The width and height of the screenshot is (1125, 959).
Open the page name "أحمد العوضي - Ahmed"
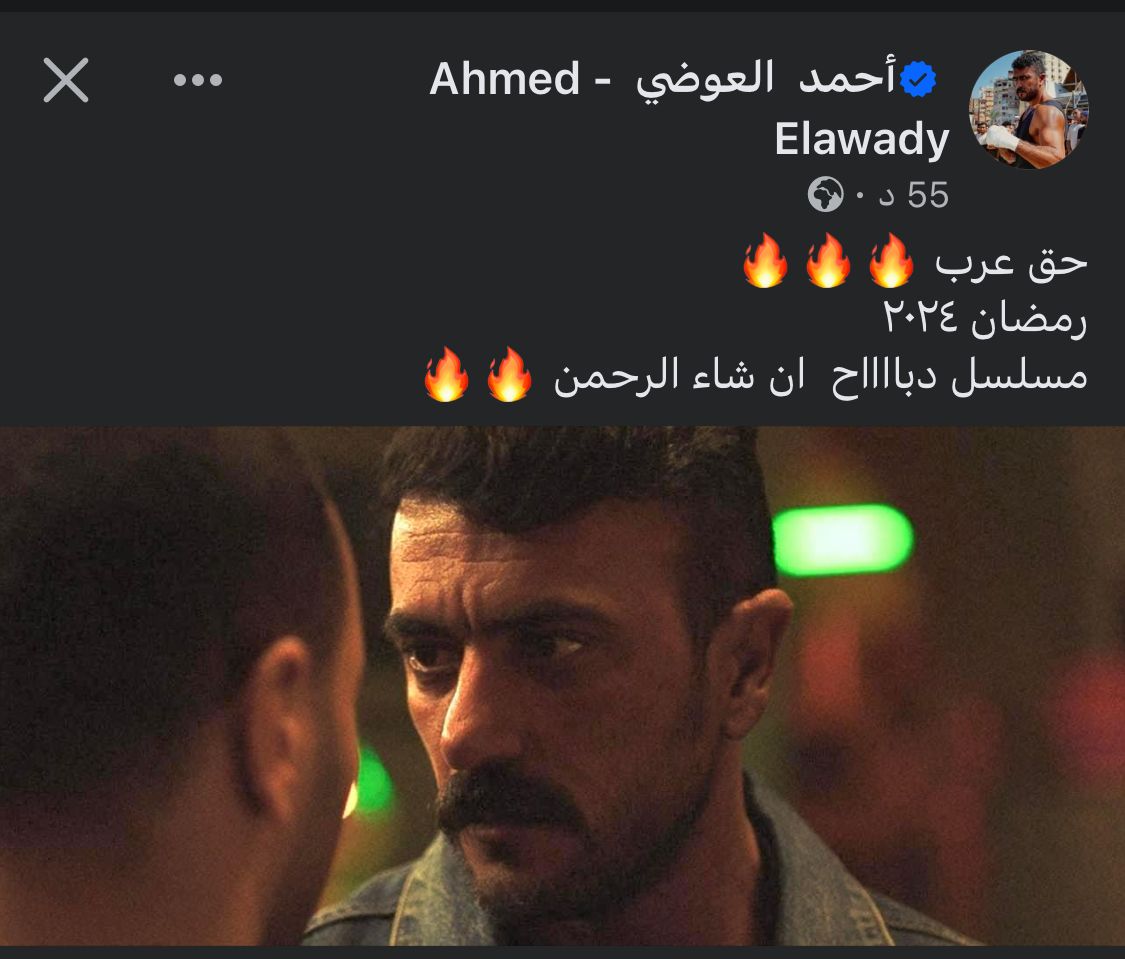(663, 80)
